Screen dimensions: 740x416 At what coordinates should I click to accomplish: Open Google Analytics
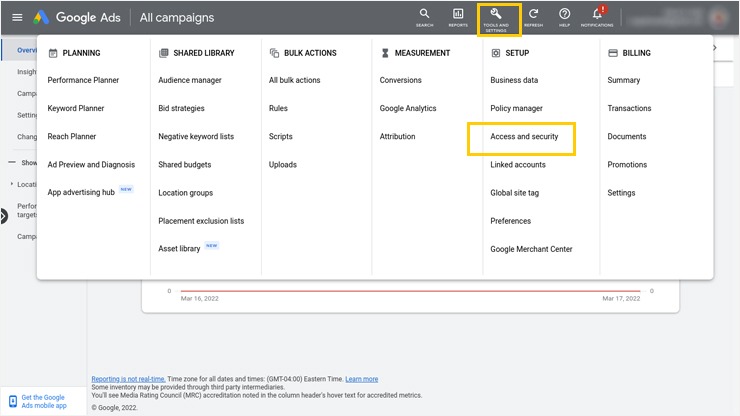coord(408,108)
